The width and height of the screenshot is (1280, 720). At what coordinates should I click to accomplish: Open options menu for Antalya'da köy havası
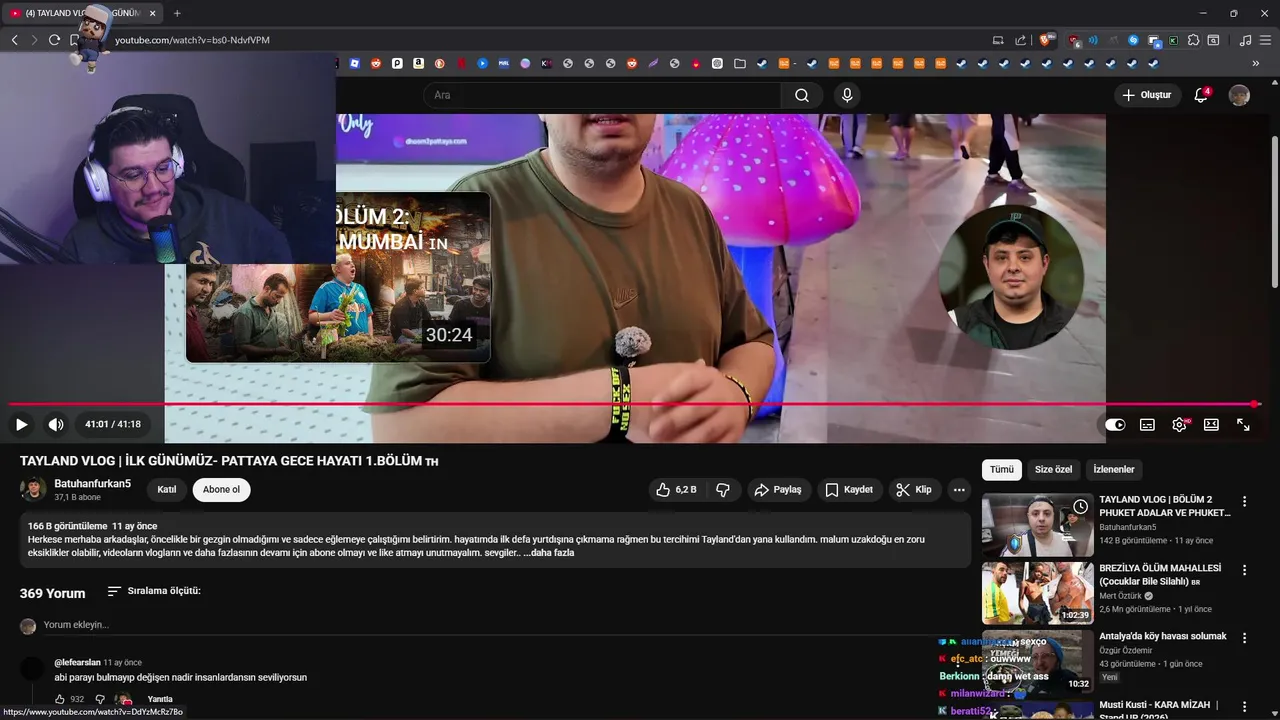(1245, 637)
